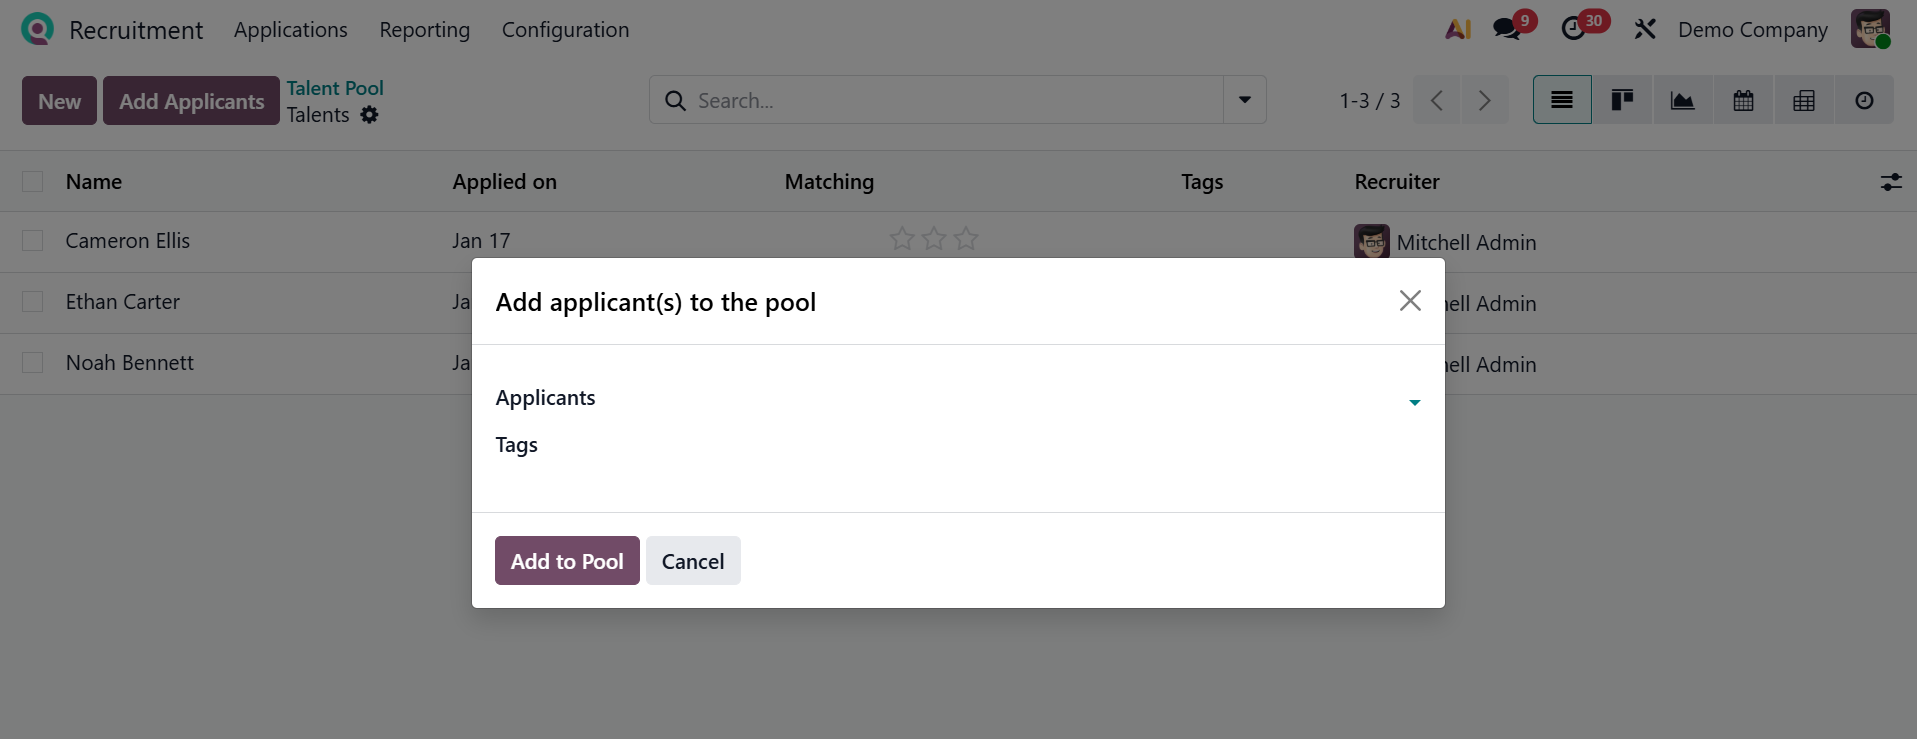Open optional columns adjust settings

(1890, 182)
